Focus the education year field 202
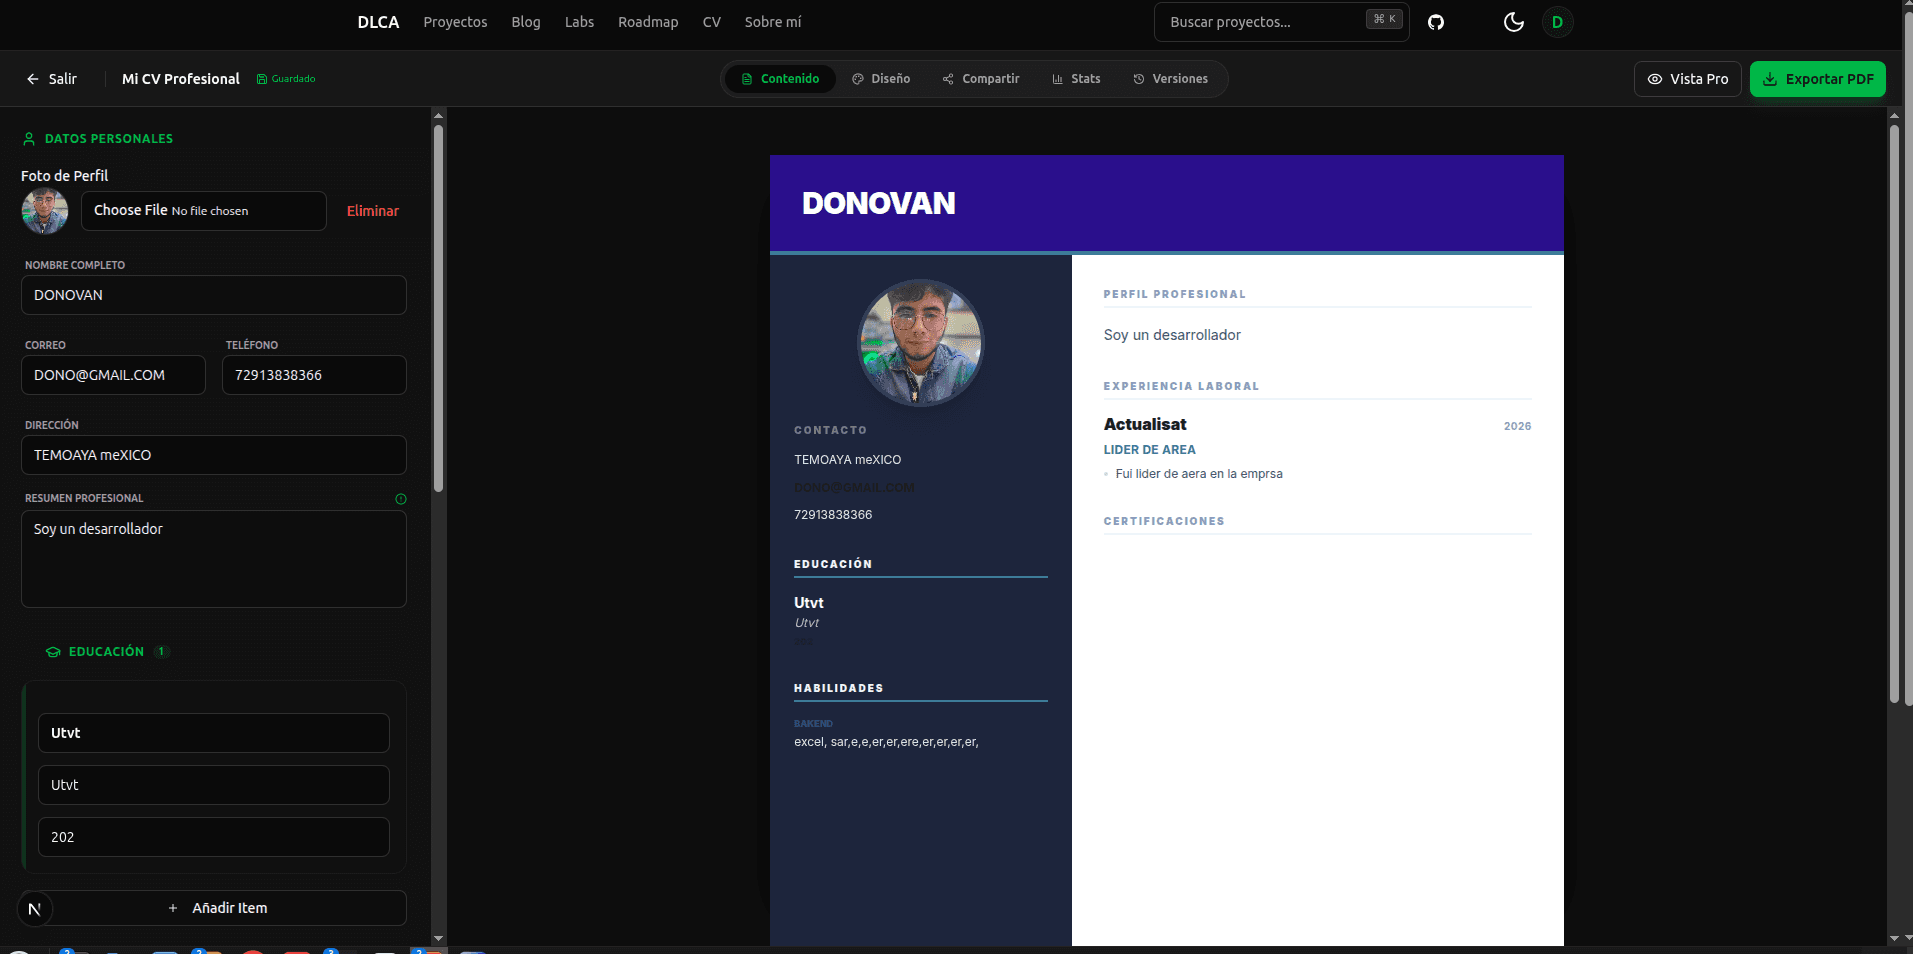The height and width of the screenshot is (954, 1913). point(214,837)
